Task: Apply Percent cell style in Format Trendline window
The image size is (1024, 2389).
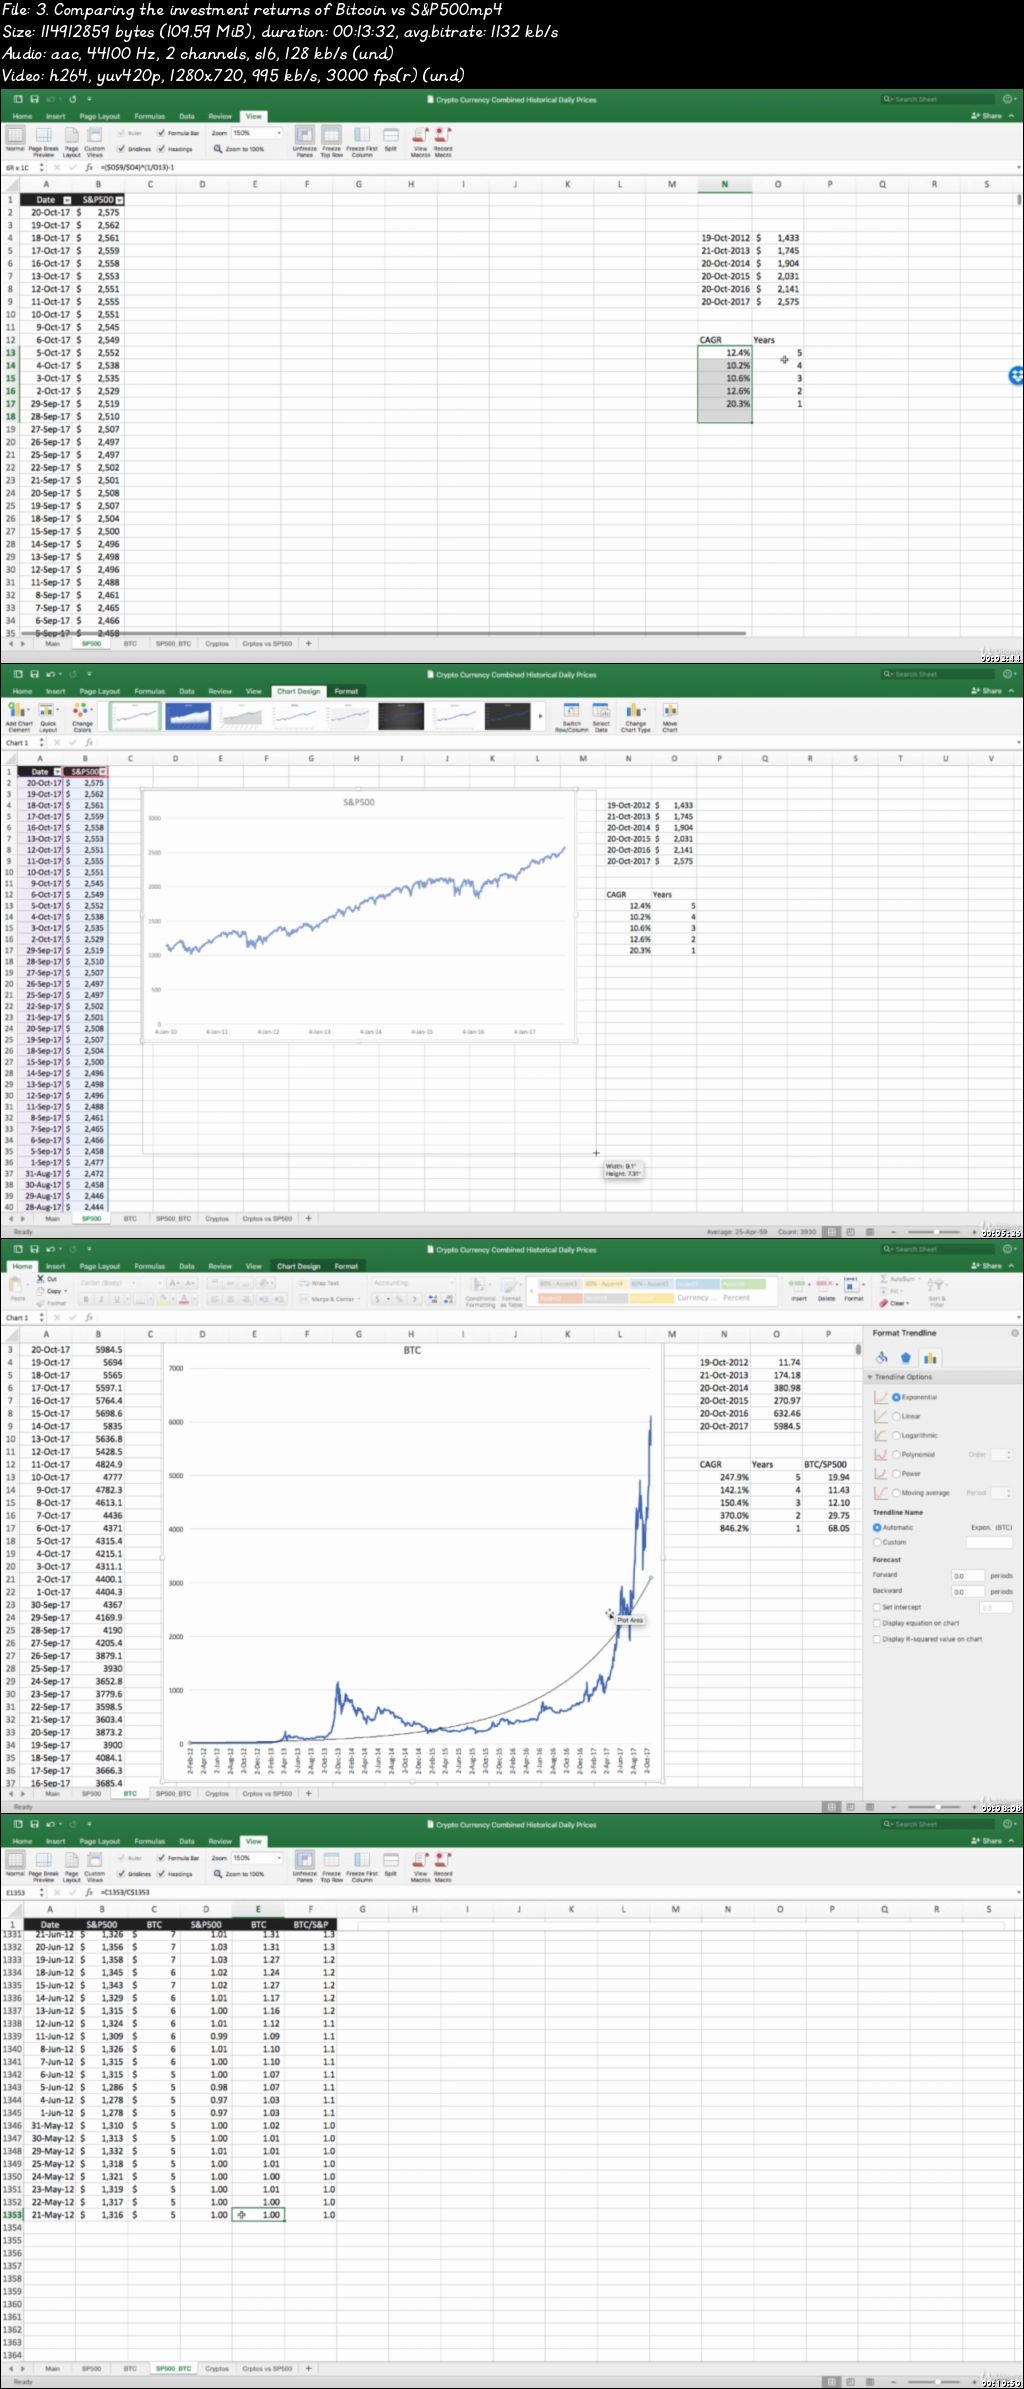Action: click(736, 1298)
